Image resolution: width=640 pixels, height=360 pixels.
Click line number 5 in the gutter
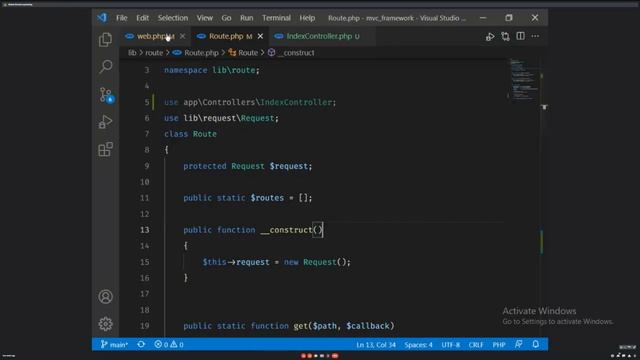point(147,102)
